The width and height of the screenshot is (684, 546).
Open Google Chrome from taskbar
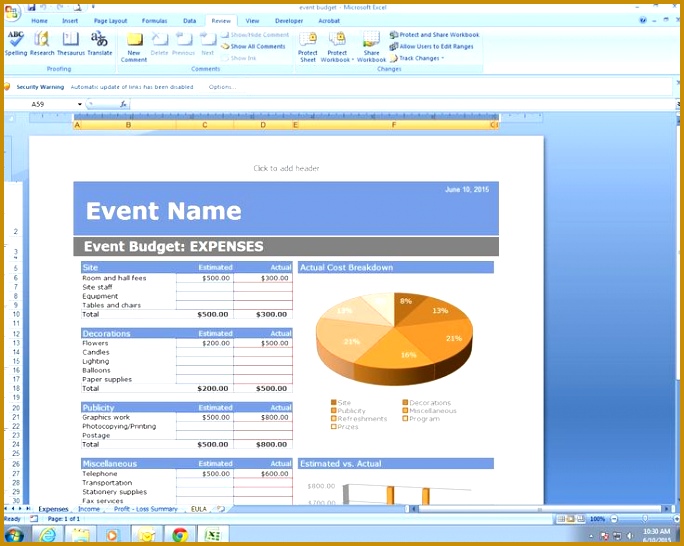point(180,535)
